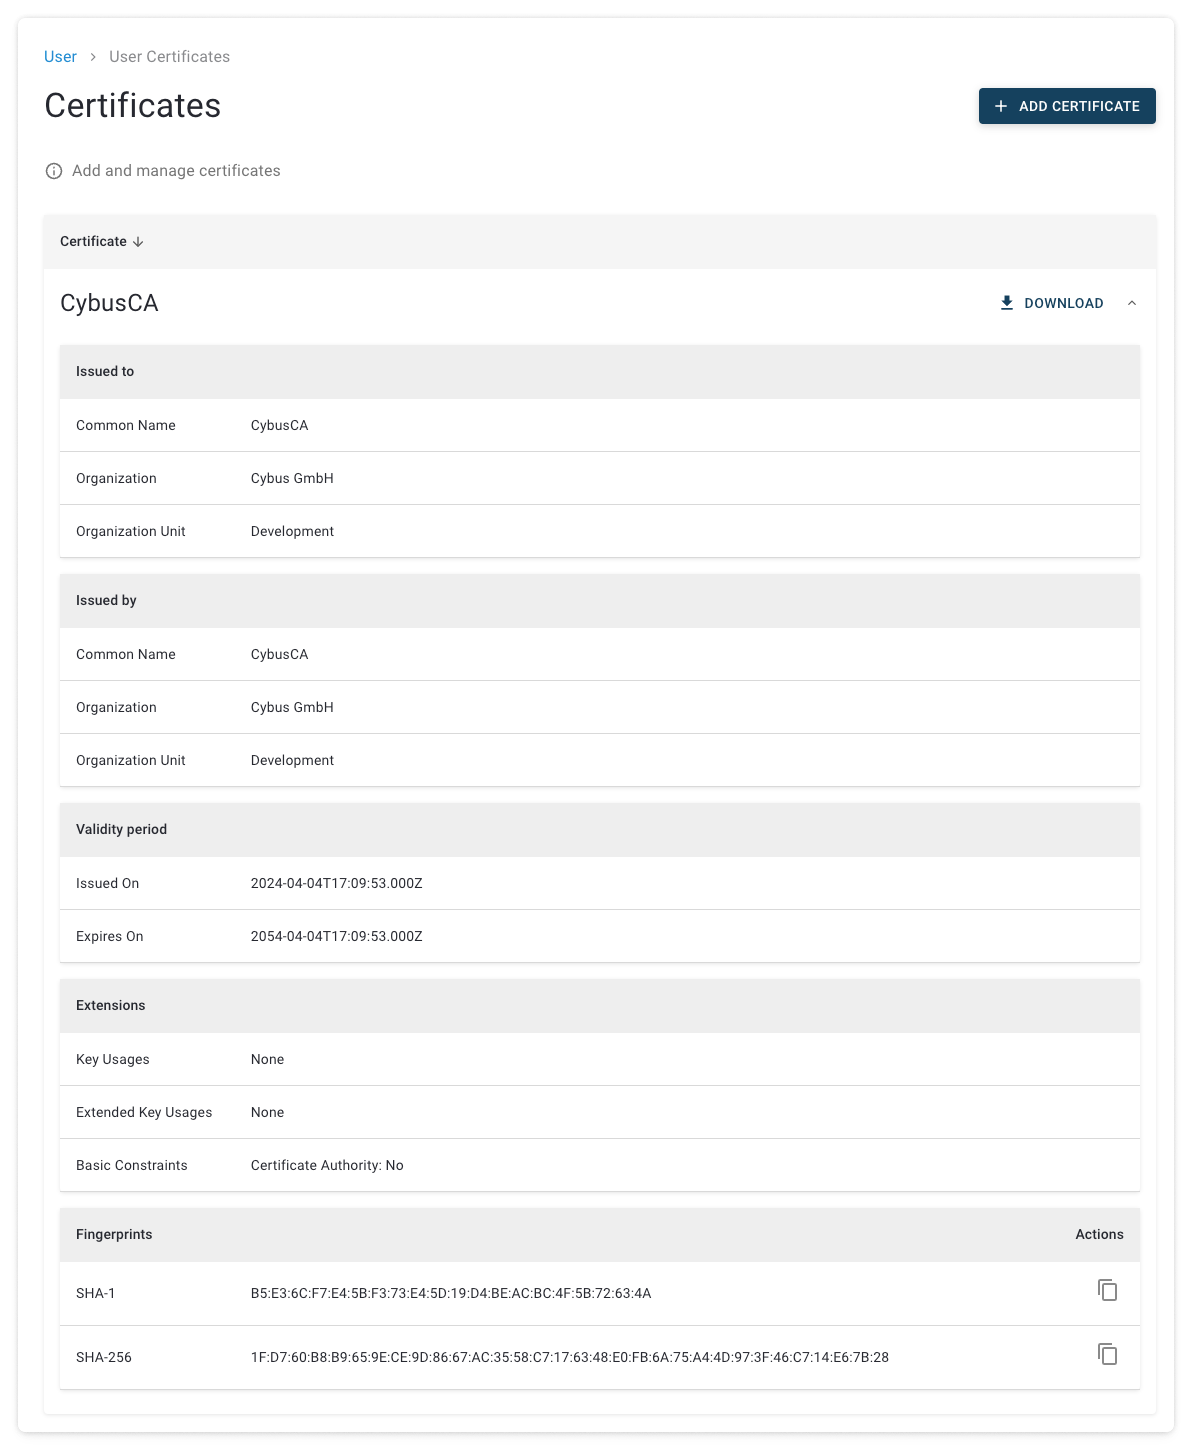Copy the SHA-256 fingerprint
Viewport: 1192px width, 1450px height.
pyautogui.click(x=1107, y=1355)
